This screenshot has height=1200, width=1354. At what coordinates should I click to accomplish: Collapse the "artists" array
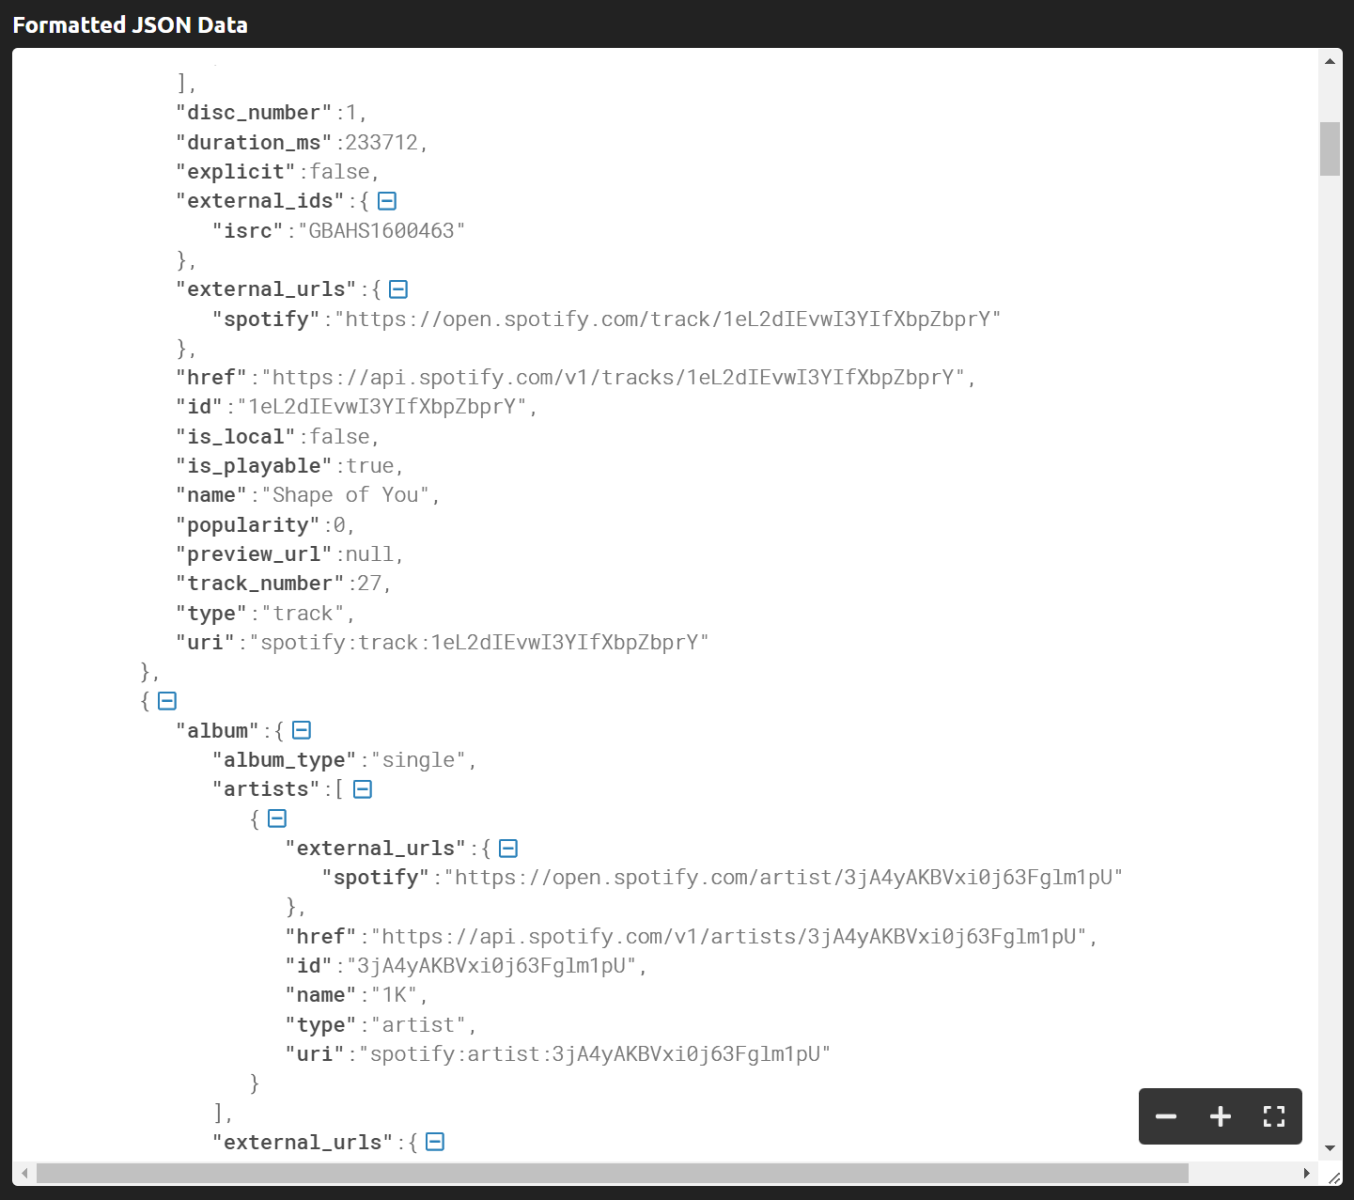tap(363, 789)
